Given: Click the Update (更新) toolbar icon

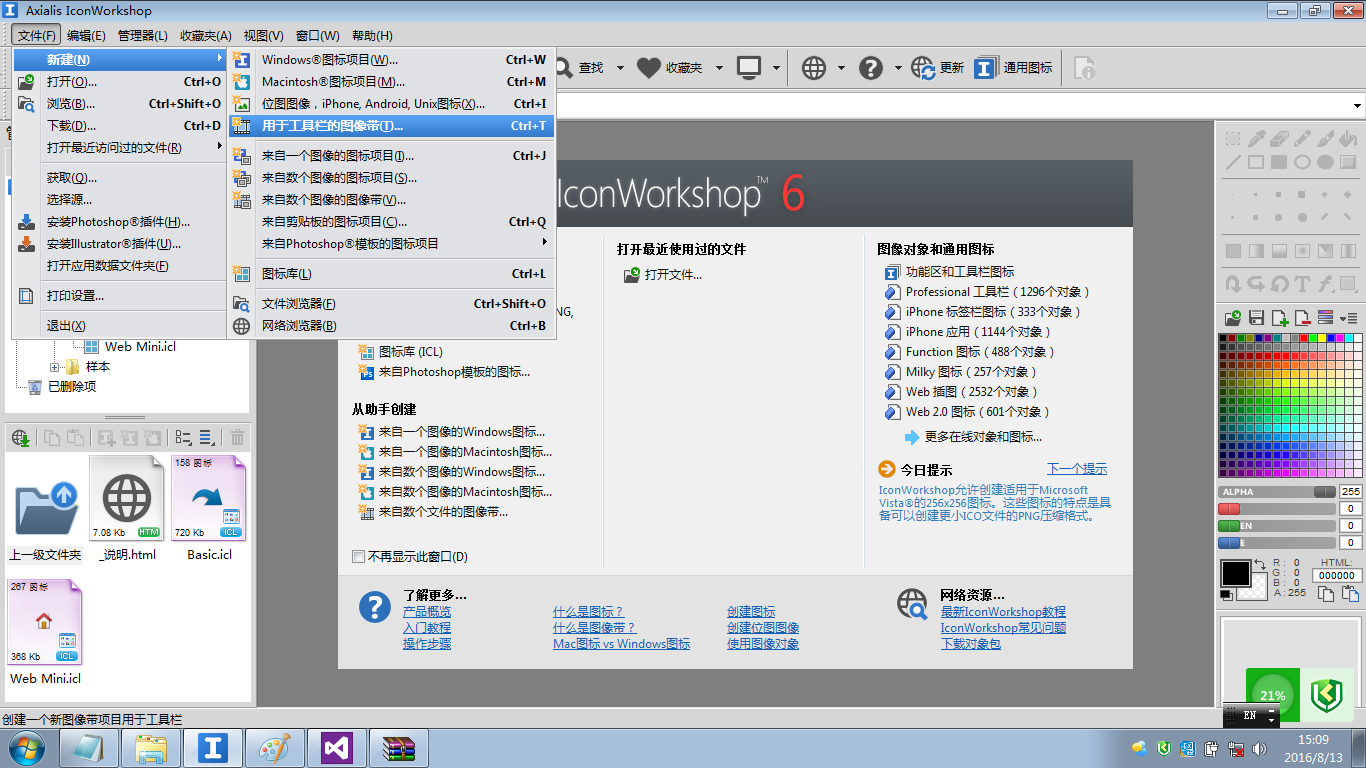Looking at the screenshot, I should pyautogui.click(x=923, y=67).
